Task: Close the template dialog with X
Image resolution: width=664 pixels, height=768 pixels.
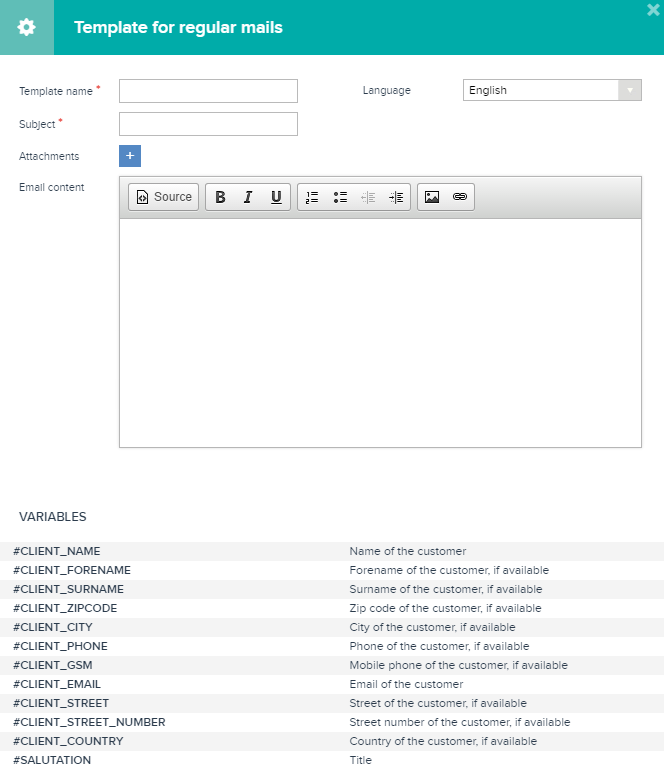Action: coord(653,10)
